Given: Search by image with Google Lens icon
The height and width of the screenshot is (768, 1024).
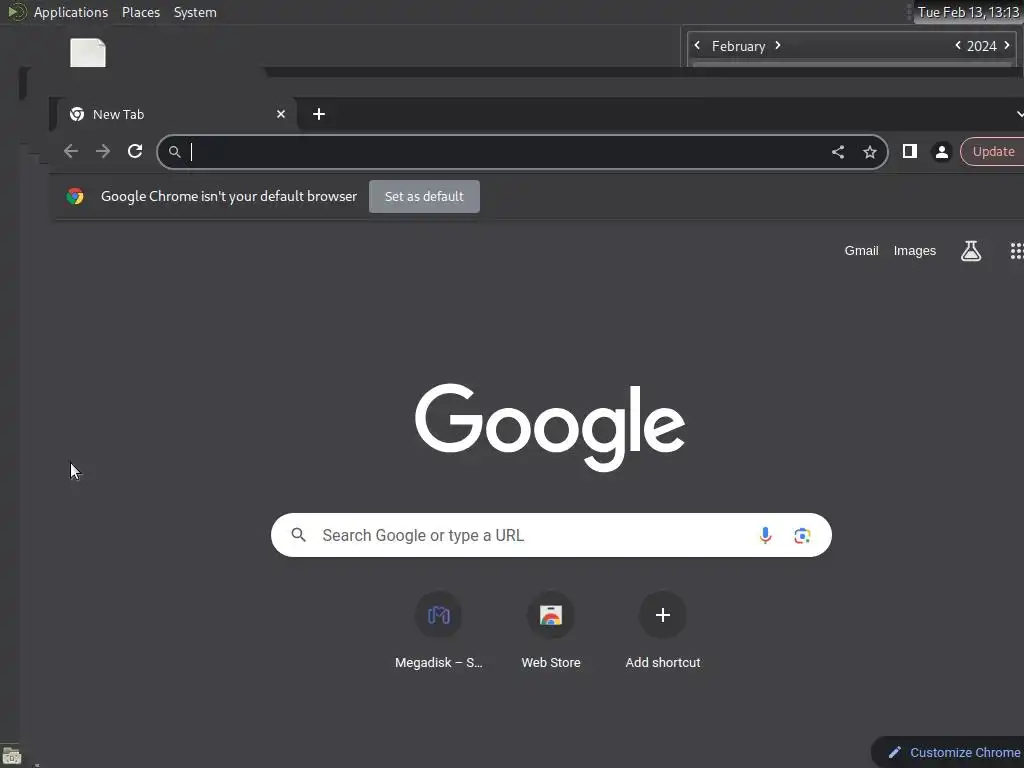Looking at the screenshot, I should pyautogui.click(x=802, y=536).
